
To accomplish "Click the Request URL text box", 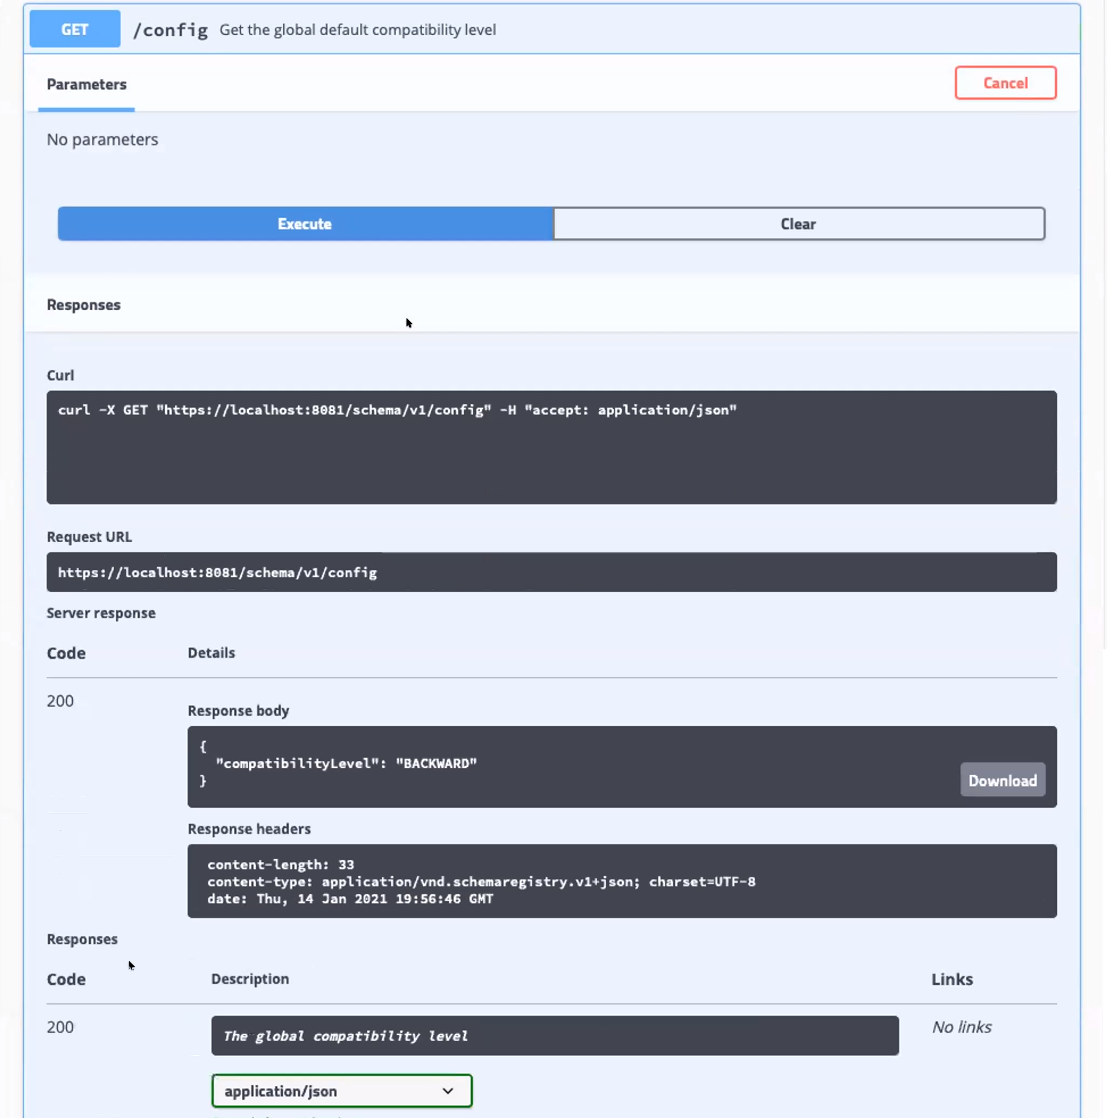I will tap(551, 572).
